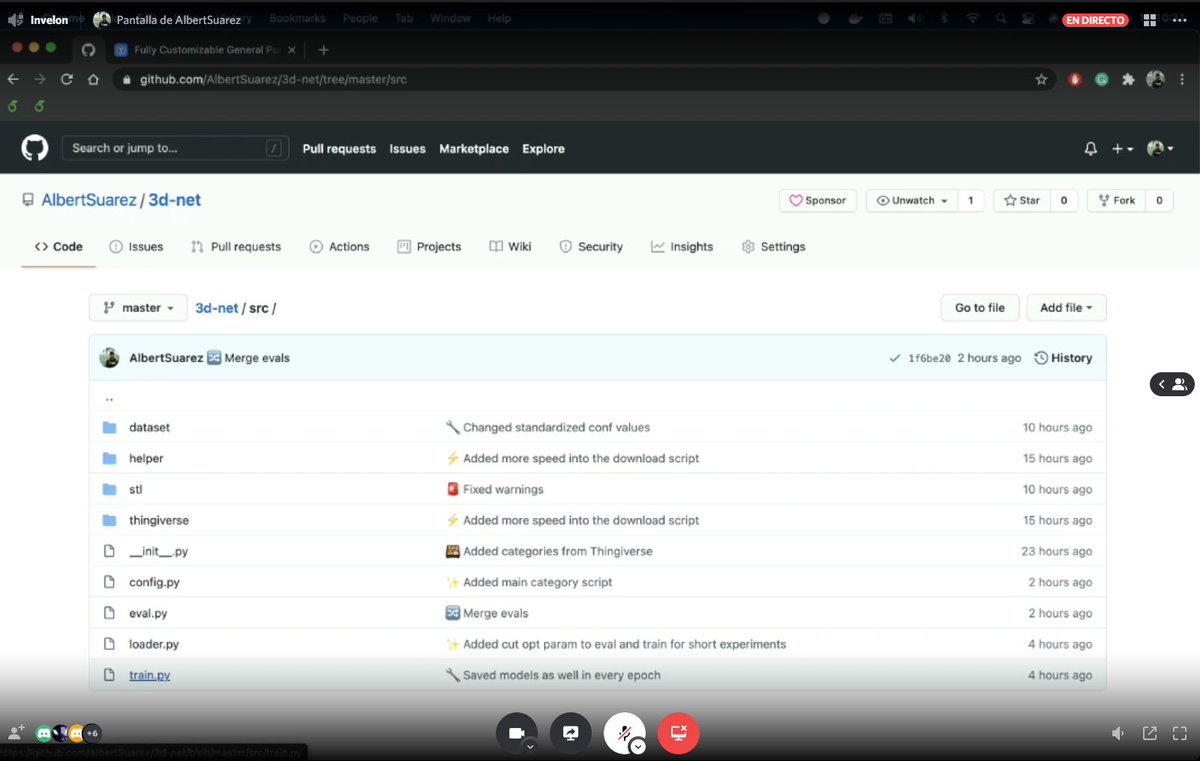Switch to the repository Issues tab
This screenshot has height=761, width=1200.
point(136,247)
